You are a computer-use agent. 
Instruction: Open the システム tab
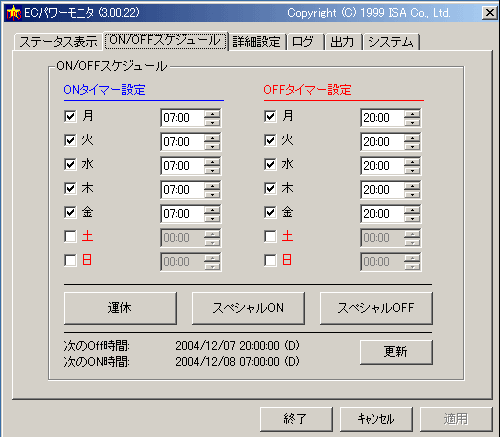tap(391, 42)
